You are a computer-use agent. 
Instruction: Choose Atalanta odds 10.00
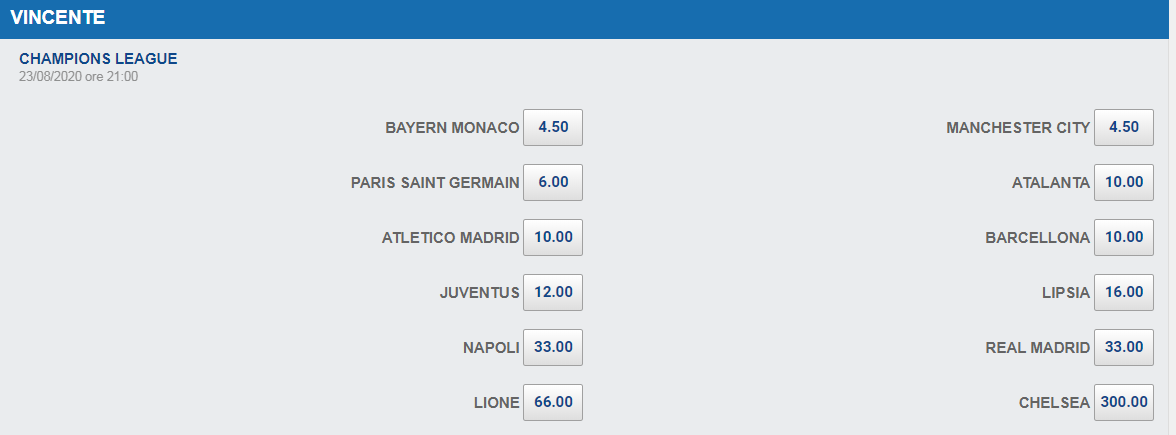pos(1124,182)
